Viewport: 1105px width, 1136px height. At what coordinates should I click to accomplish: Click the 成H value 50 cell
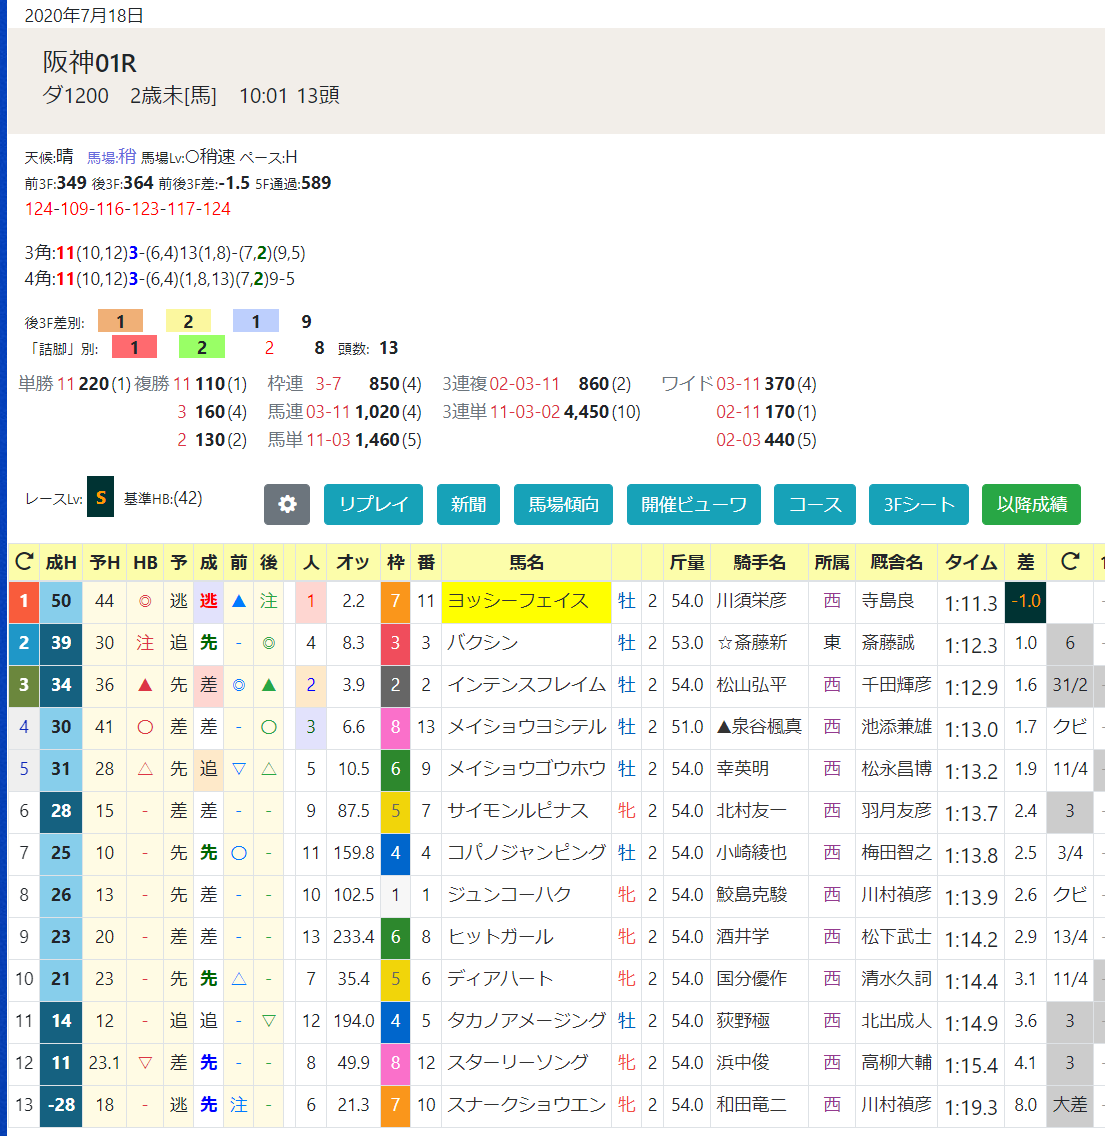click(x=61, y=601)
